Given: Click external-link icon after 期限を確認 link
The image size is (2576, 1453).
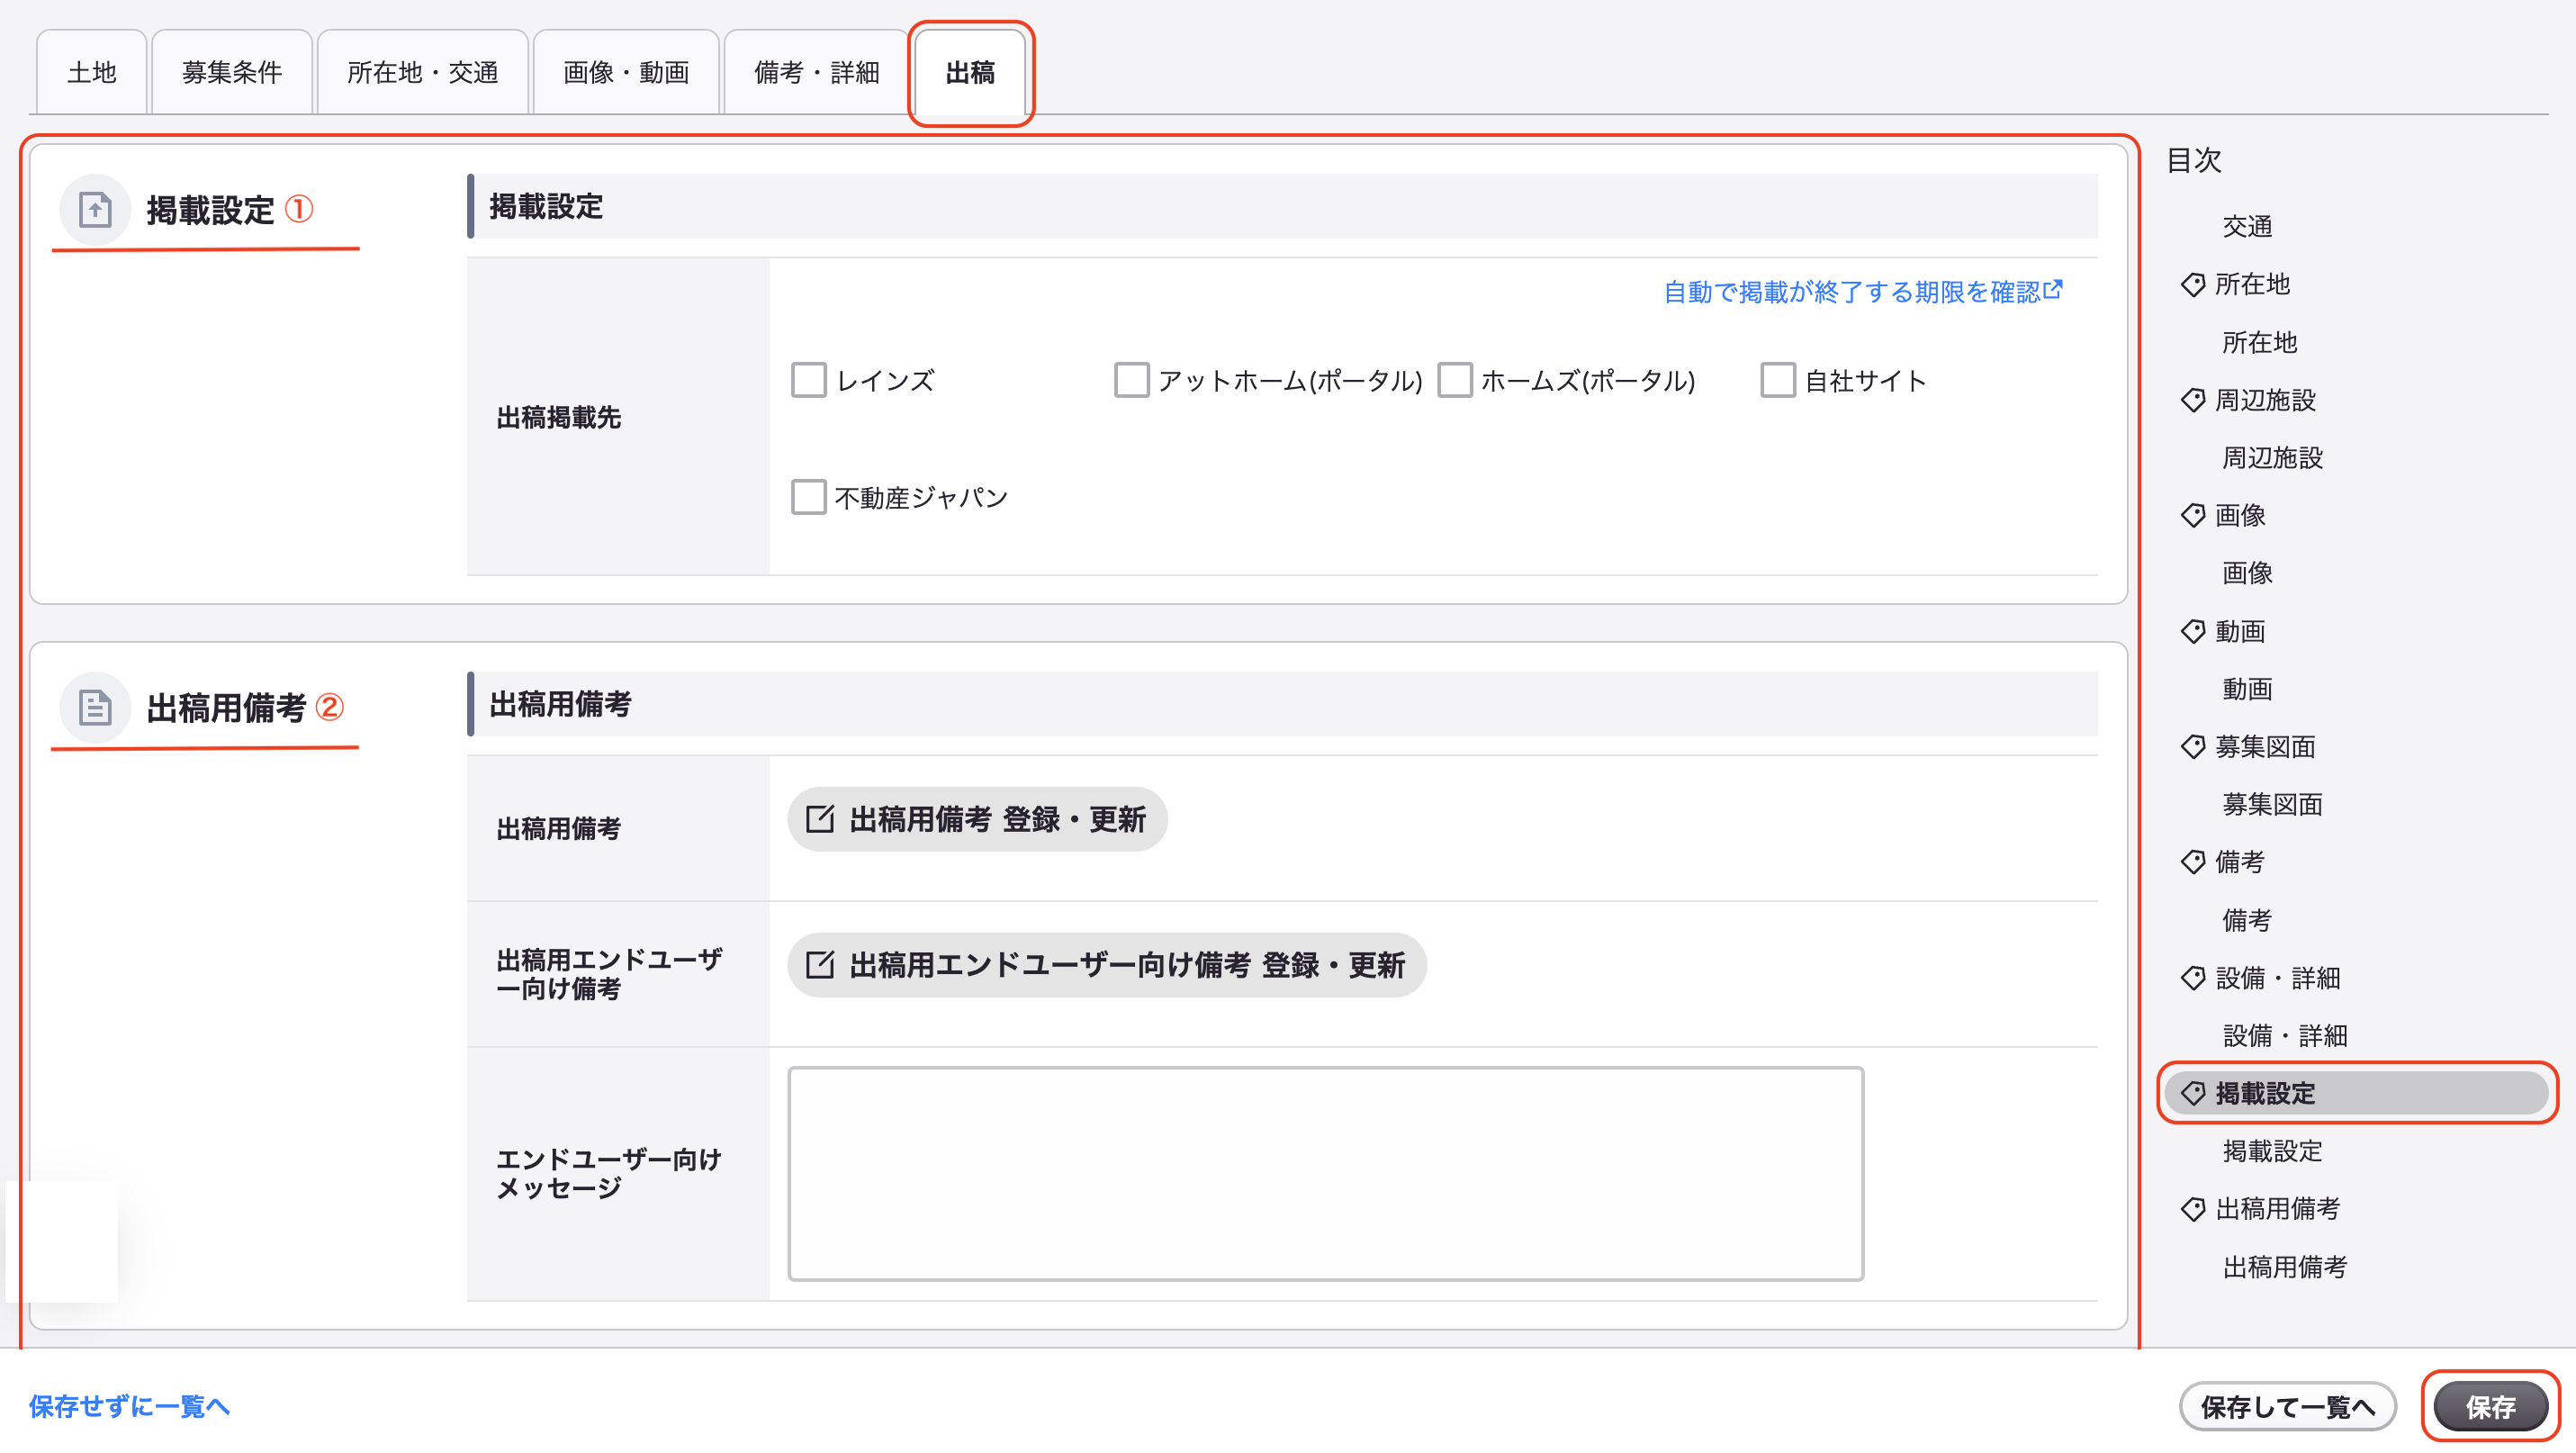Looking at the screenshot, I should point(2053,290).
